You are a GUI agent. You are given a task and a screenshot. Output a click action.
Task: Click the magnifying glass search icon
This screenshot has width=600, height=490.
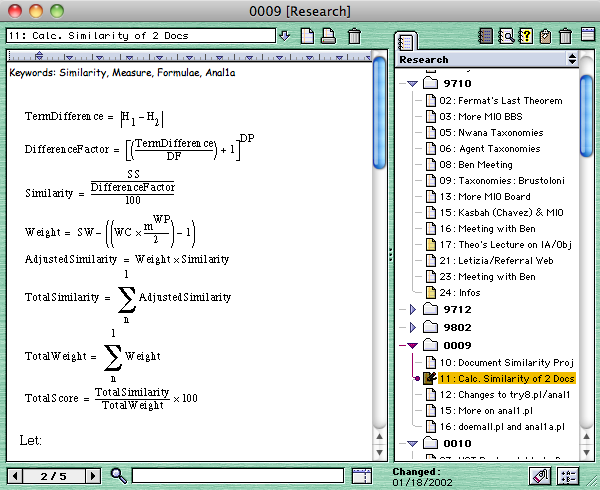(x=119, y=475)
